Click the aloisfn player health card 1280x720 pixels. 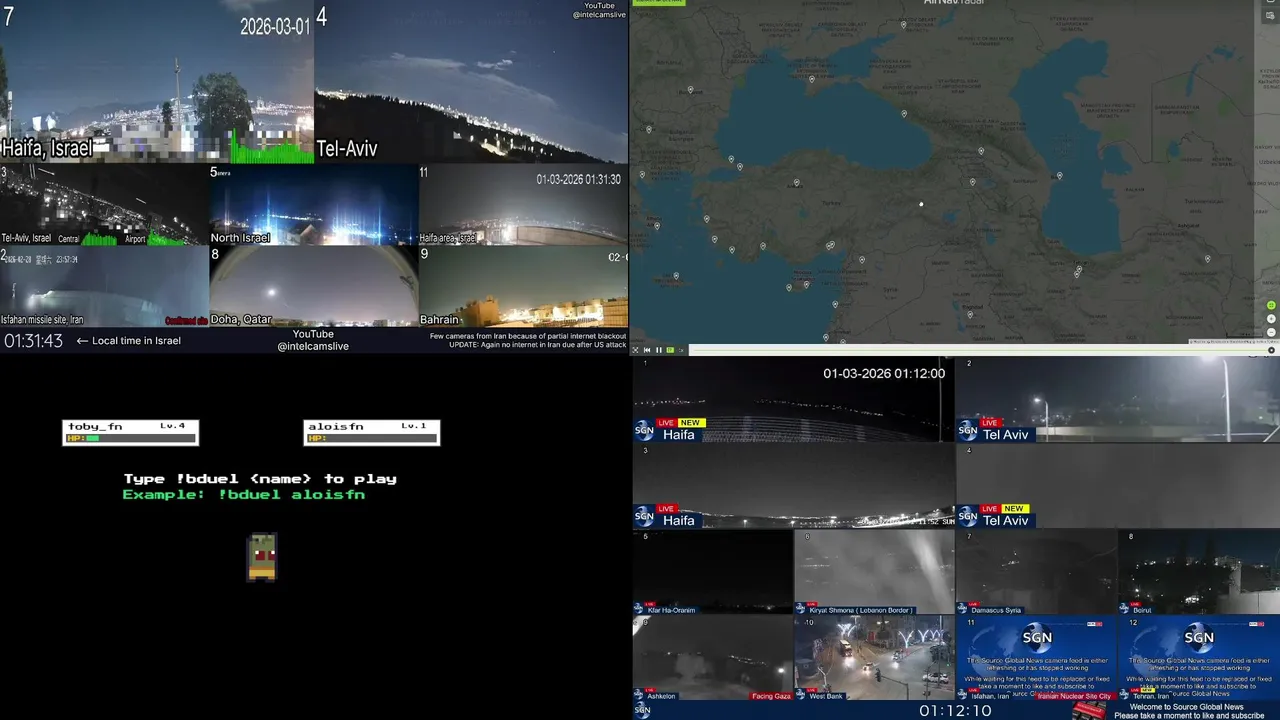tap(372, 432)
